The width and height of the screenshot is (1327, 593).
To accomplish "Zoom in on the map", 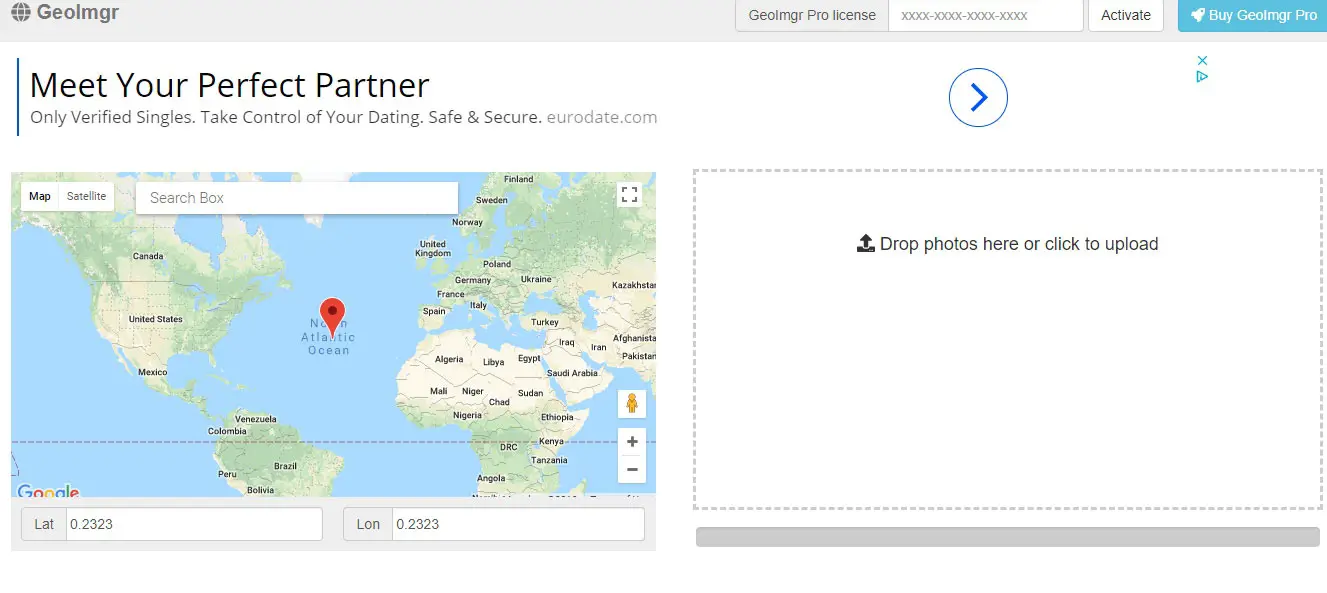I will 631,442.
